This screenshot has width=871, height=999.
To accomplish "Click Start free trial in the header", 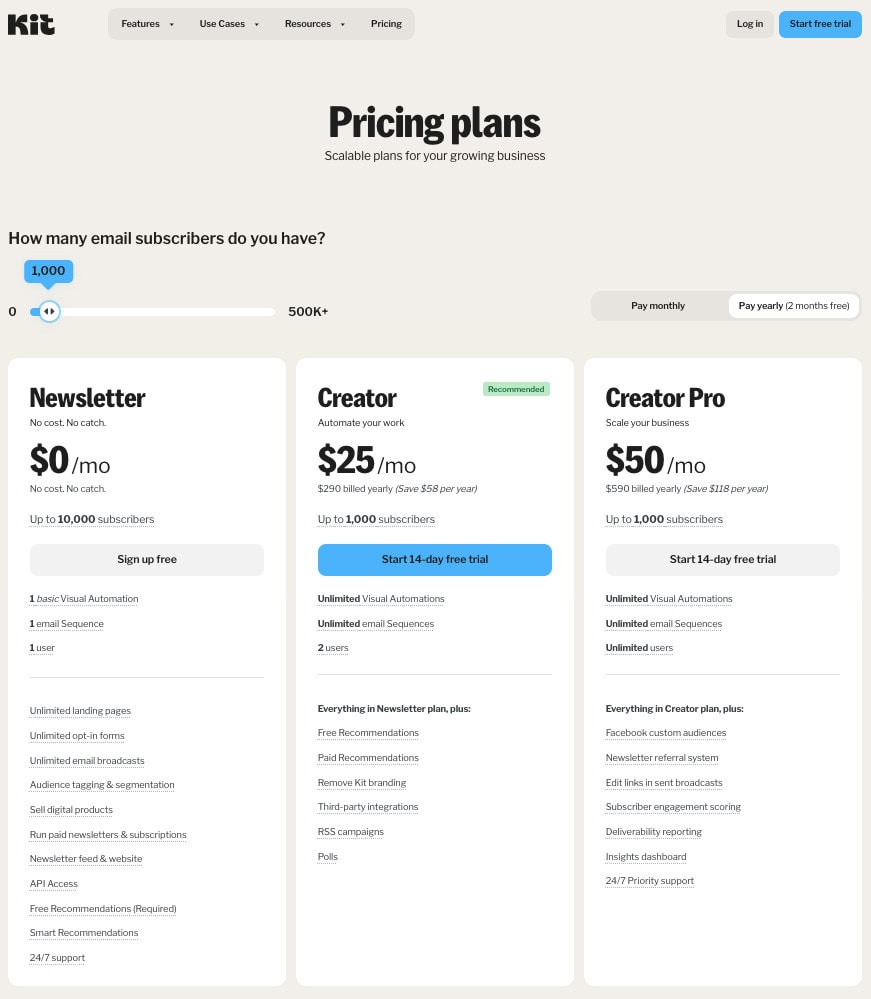I will (820, 24).
